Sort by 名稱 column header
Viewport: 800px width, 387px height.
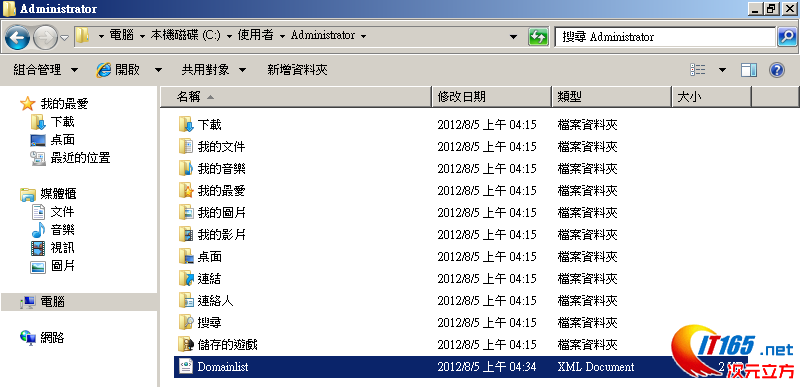(296, 97)
